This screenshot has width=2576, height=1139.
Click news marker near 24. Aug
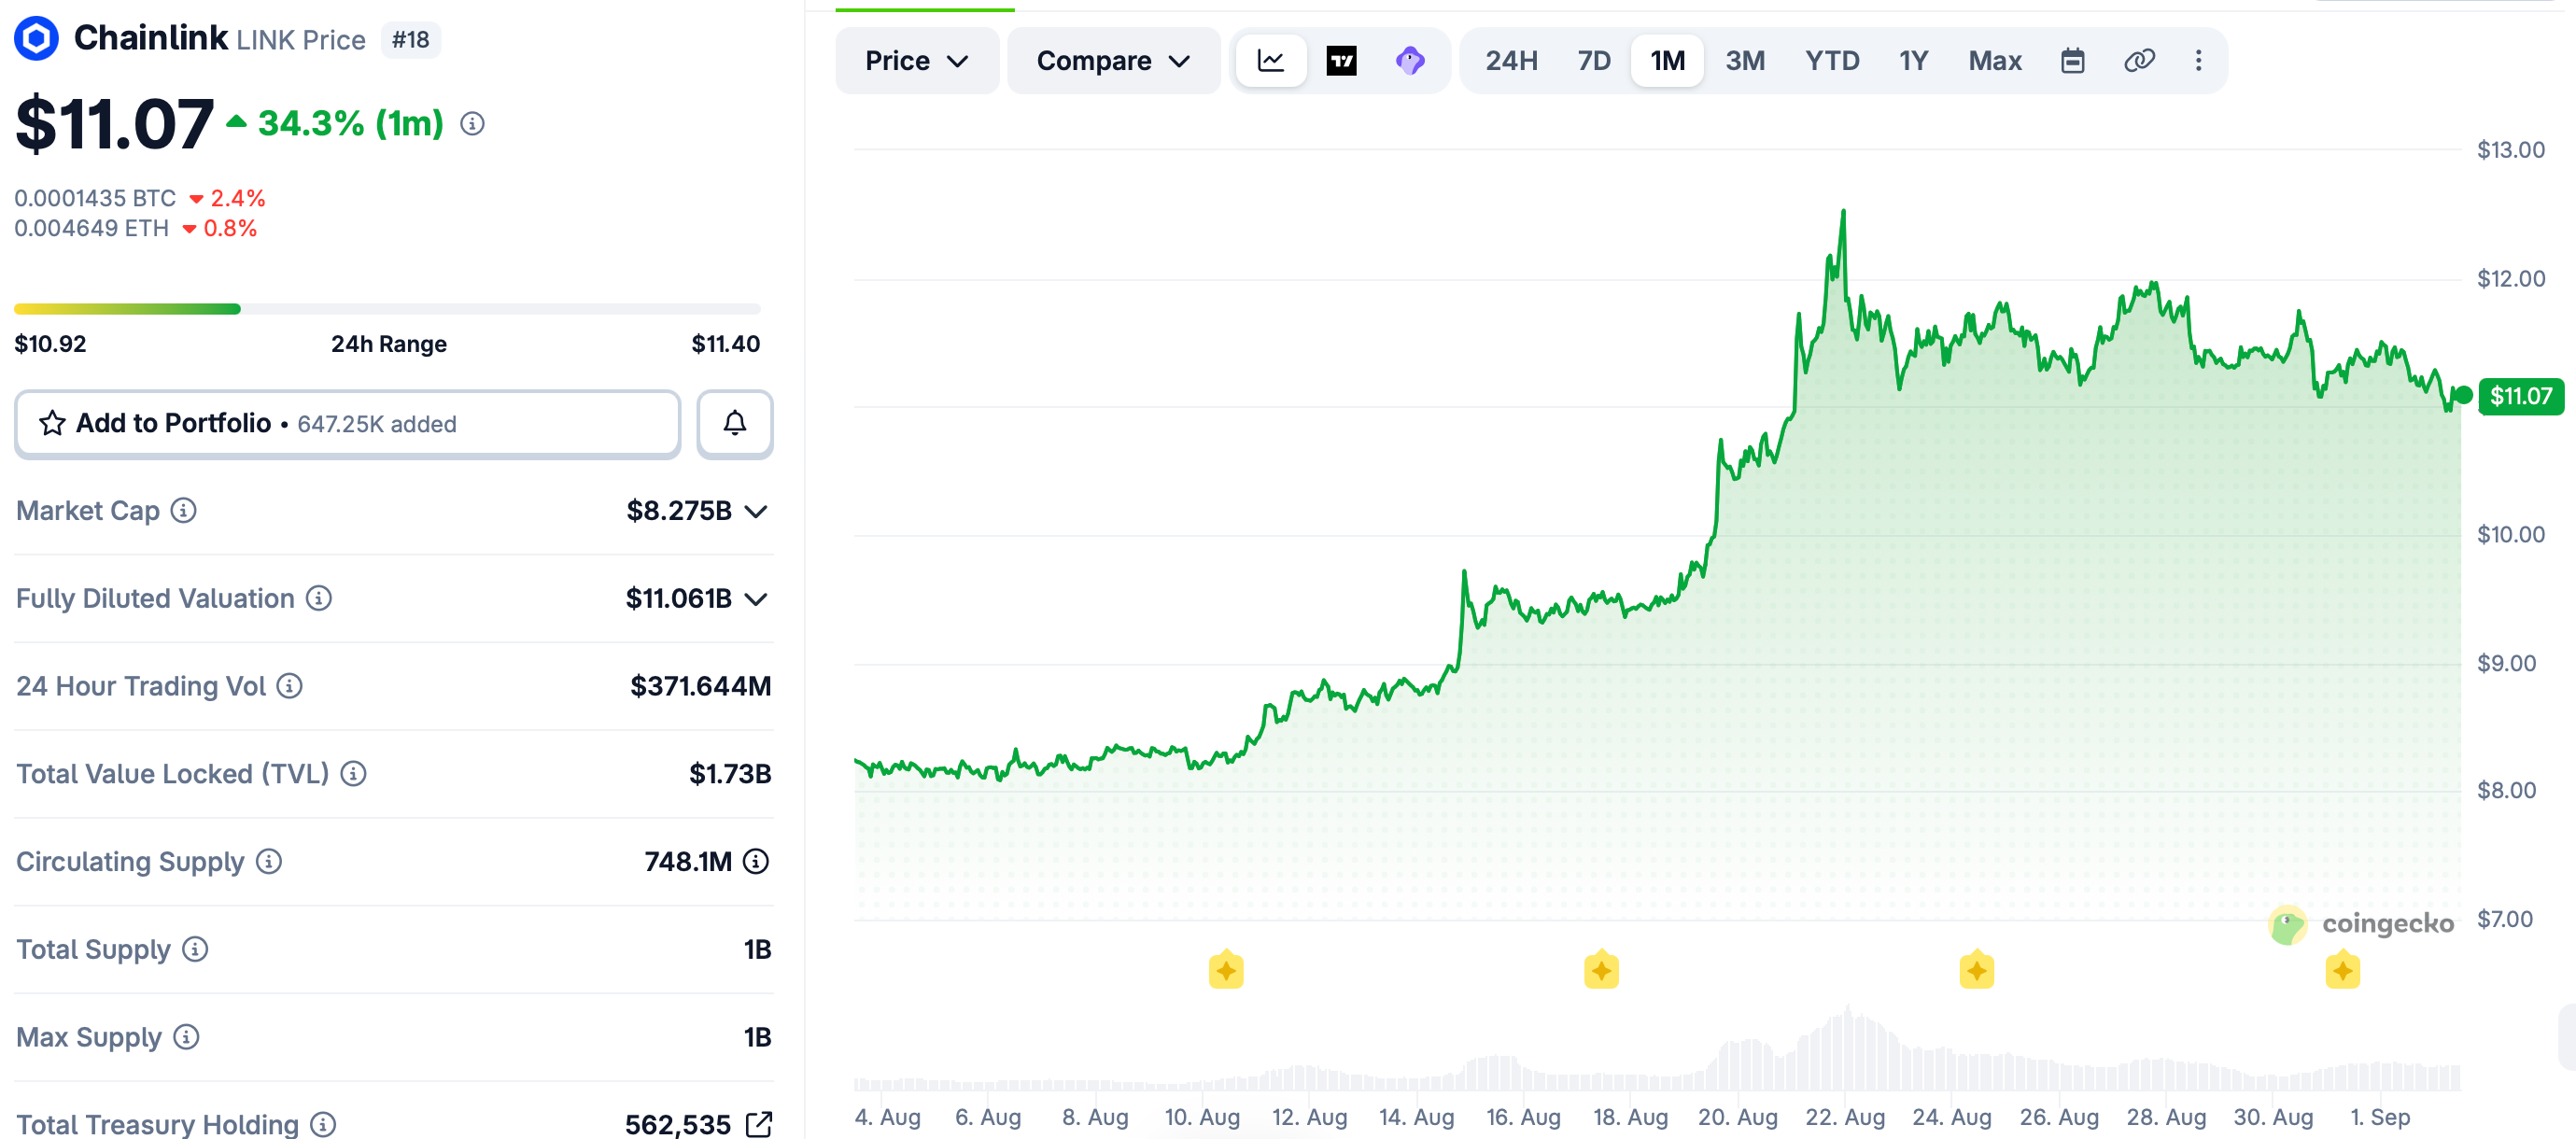[1976, 970]
